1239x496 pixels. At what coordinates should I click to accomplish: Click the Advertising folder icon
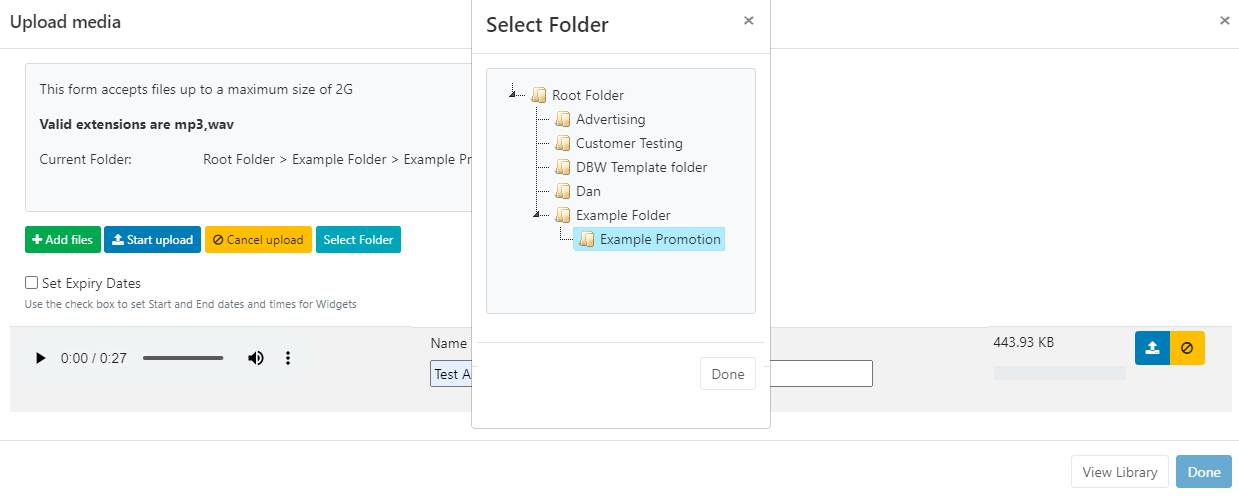tap(563, 119)
